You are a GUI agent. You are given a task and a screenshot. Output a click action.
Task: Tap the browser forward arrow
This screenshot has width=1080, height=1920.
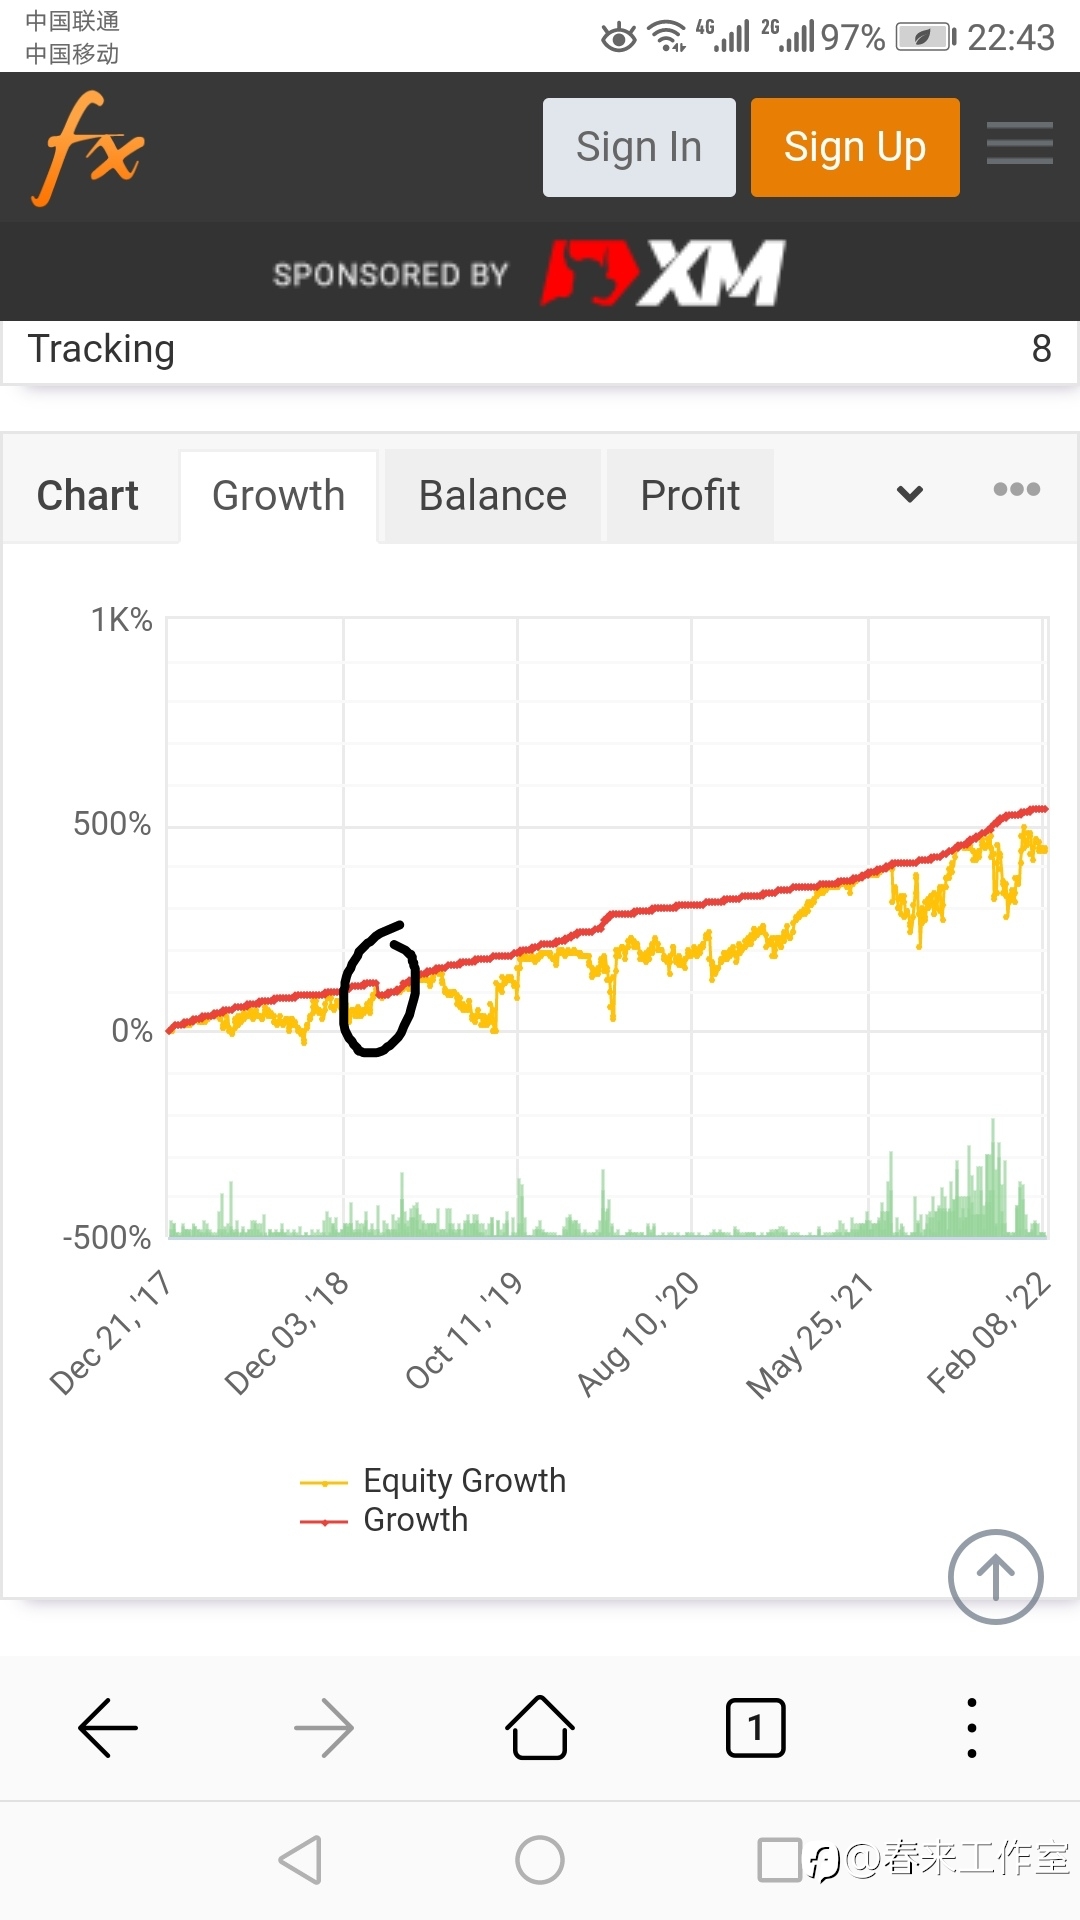click(x=324, y=1727)
